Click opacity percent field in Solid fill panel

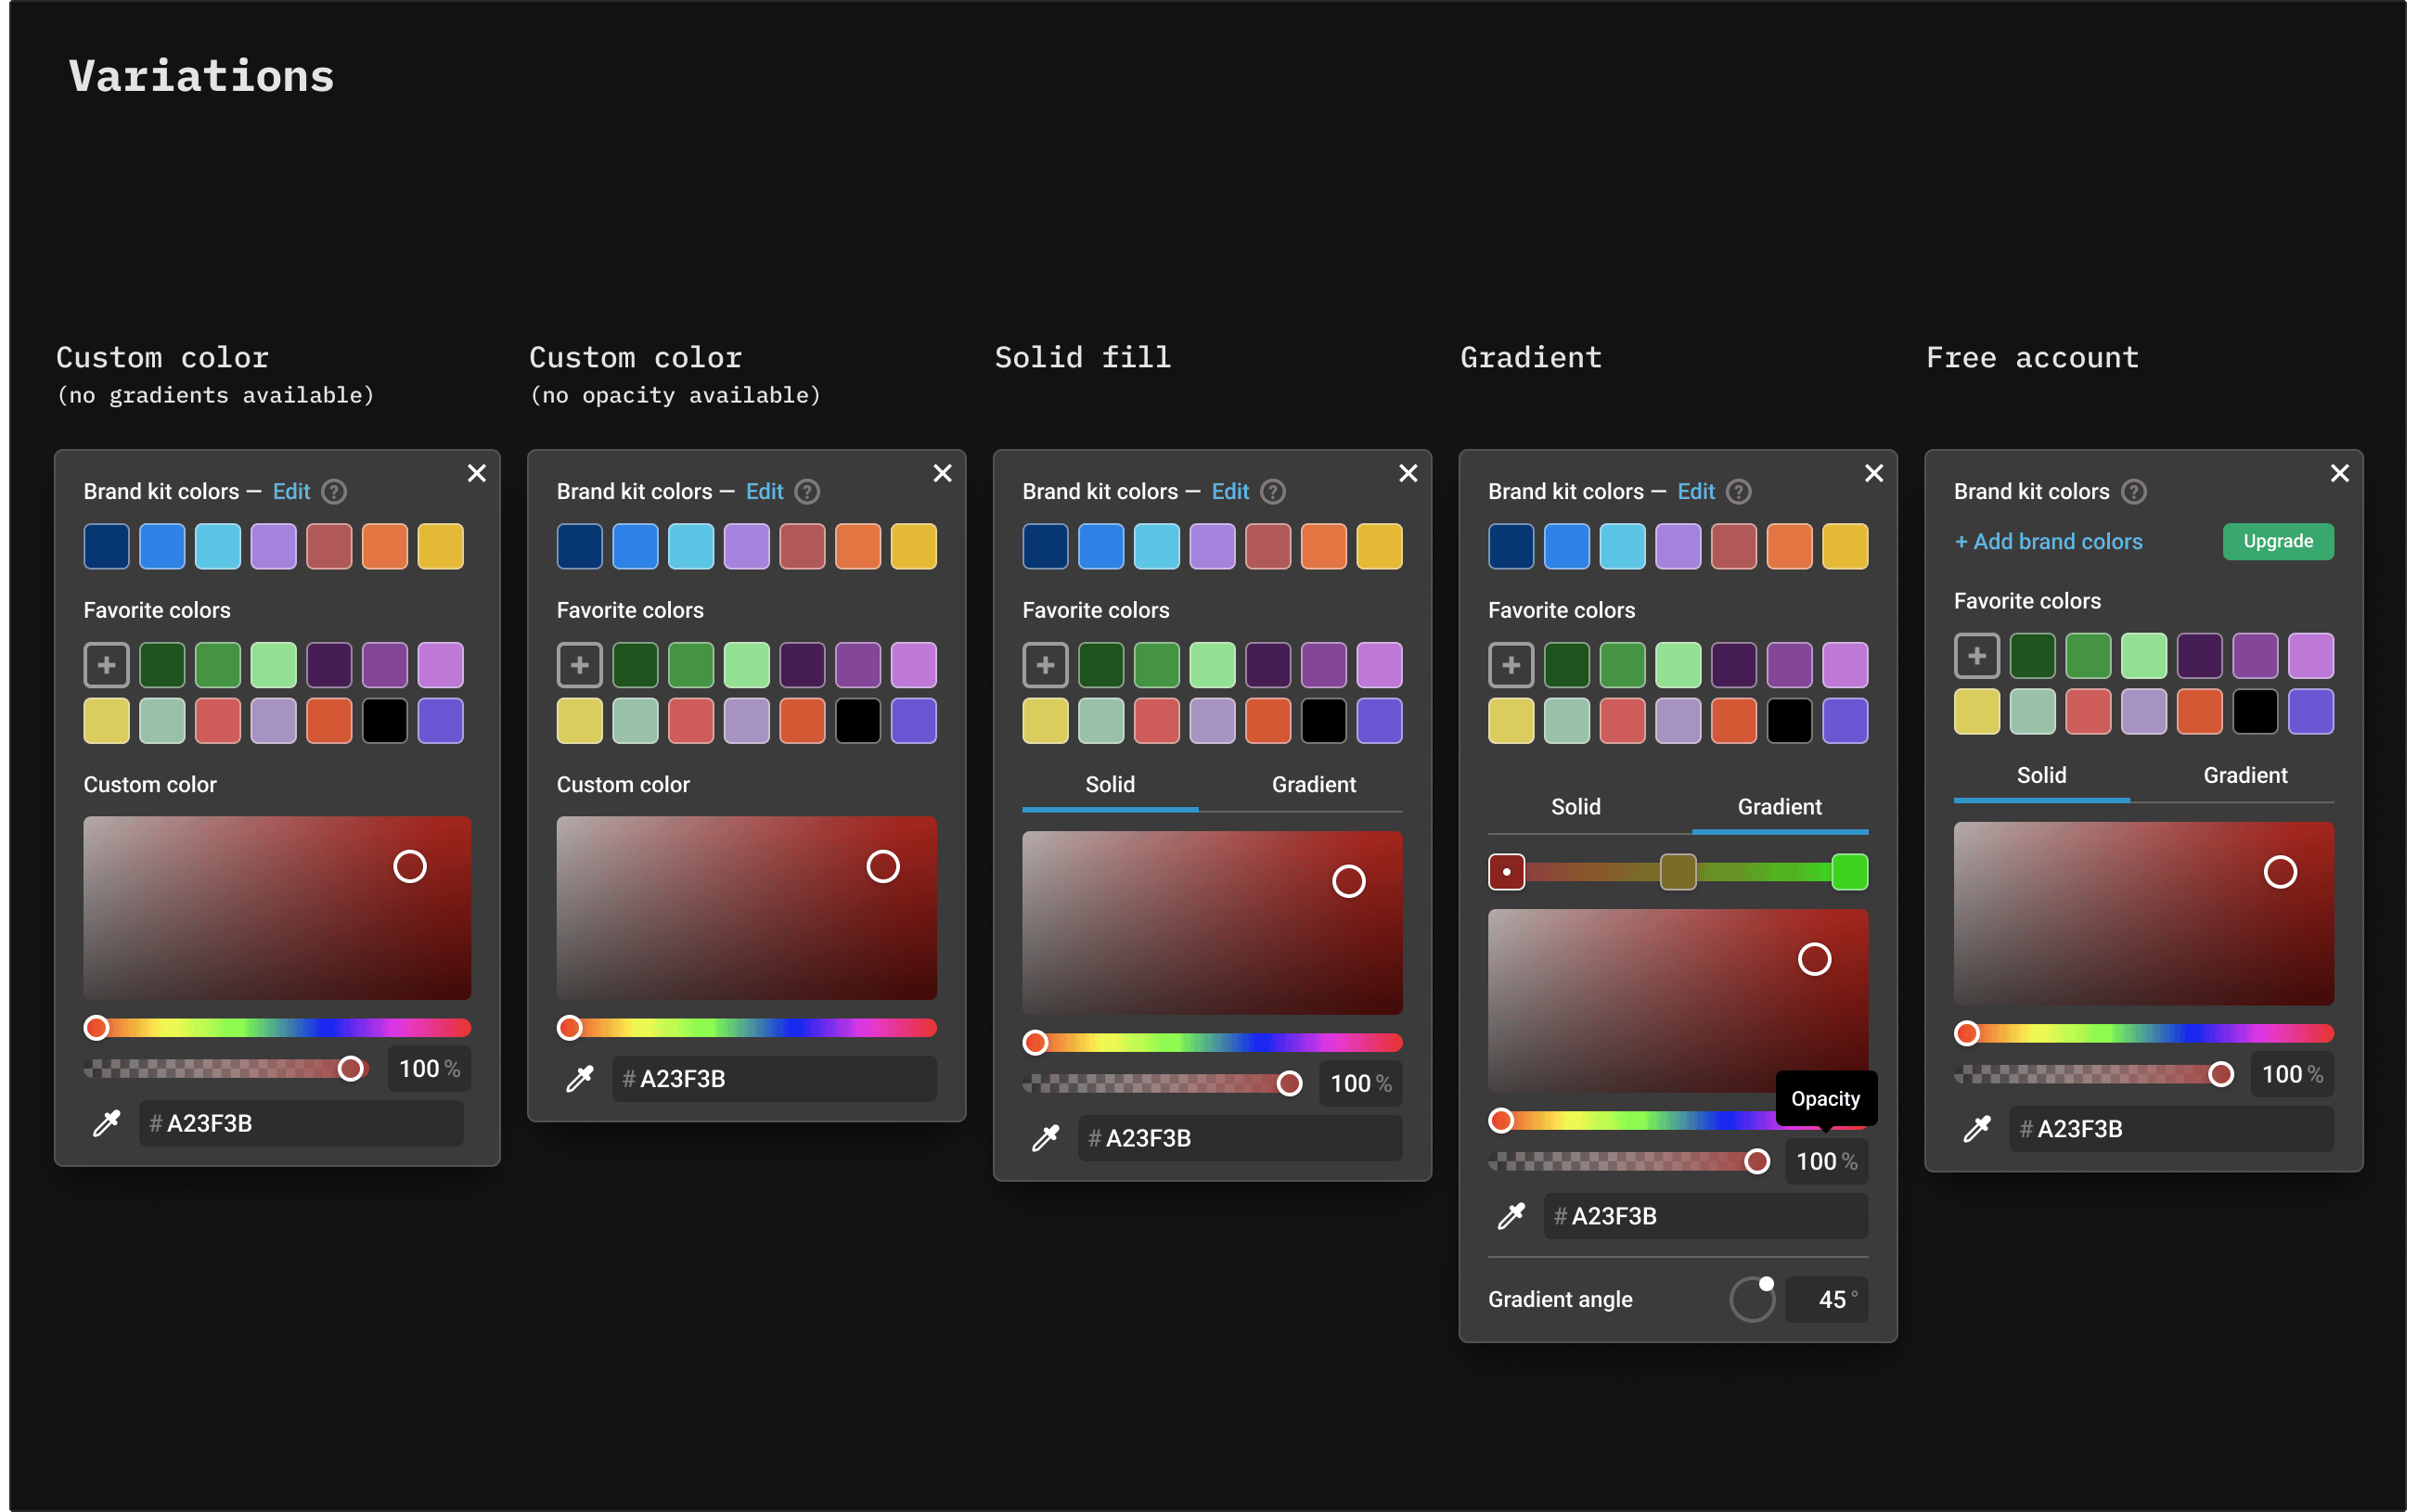(x=1360, y=1084)
